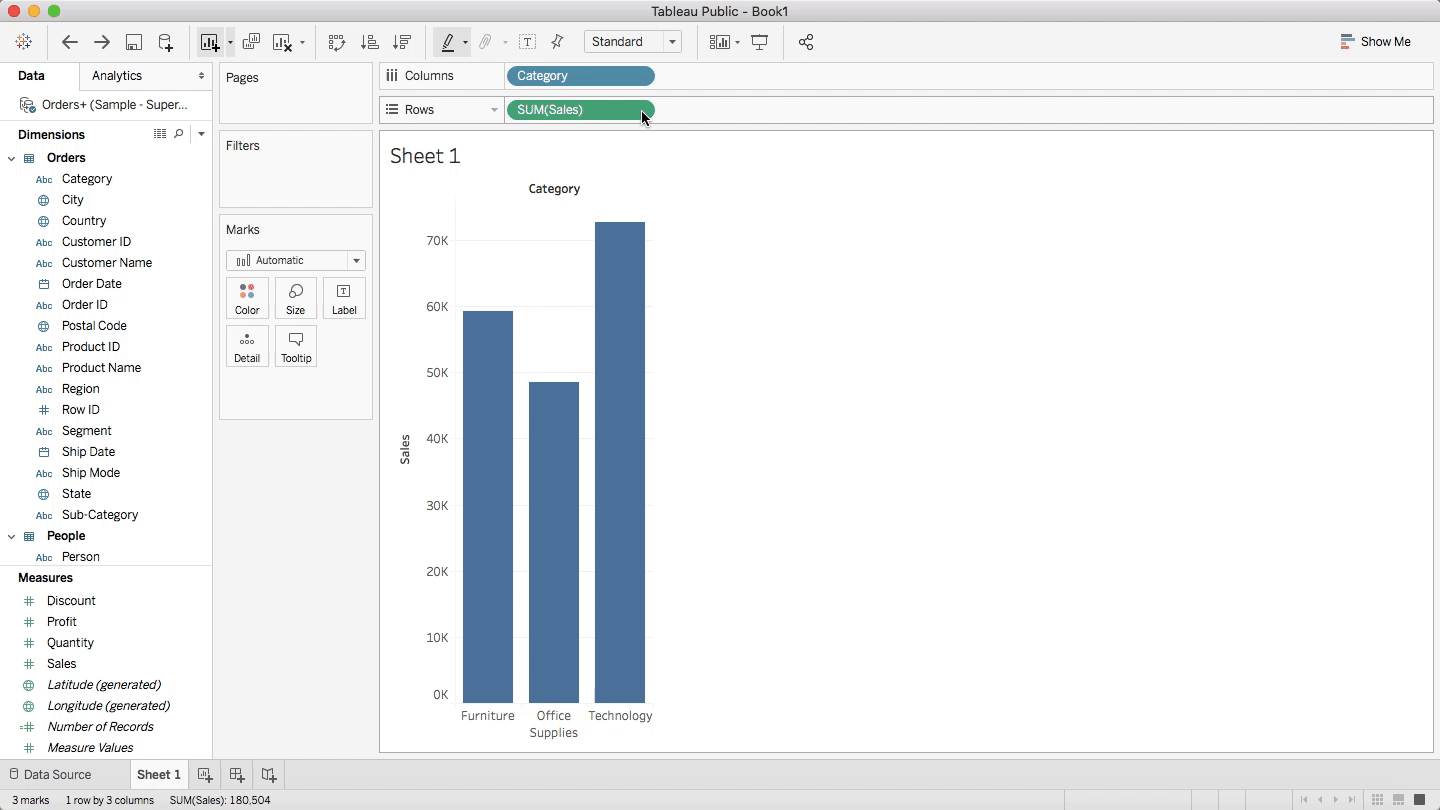Select the Orders+ data source
This screenshot has width=1440, height=810.
coord(106,105)
